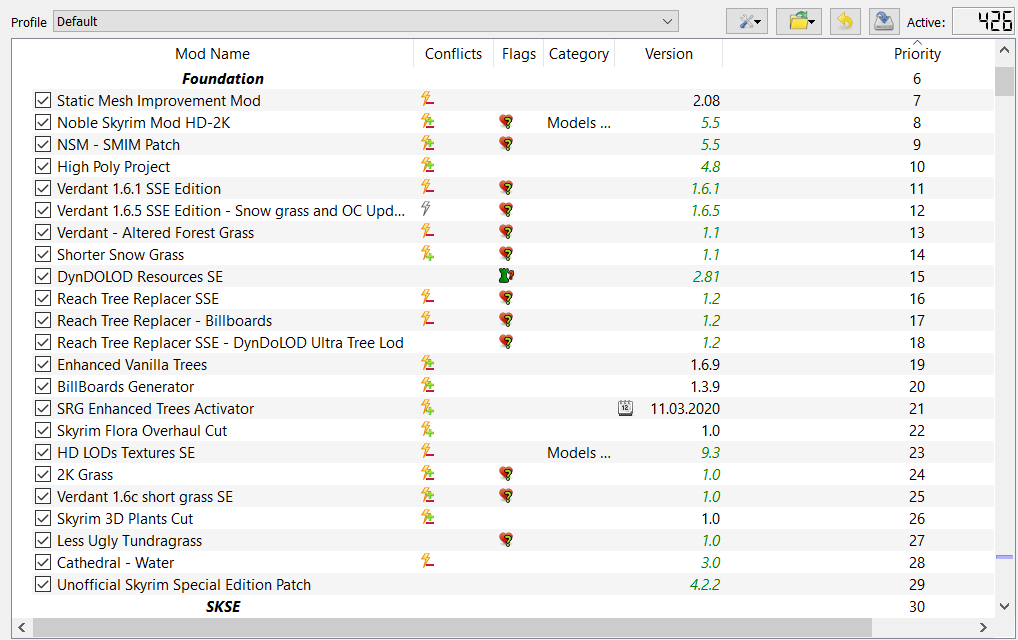
Task: Sort by the Priority column header
Action: point(917,54)
